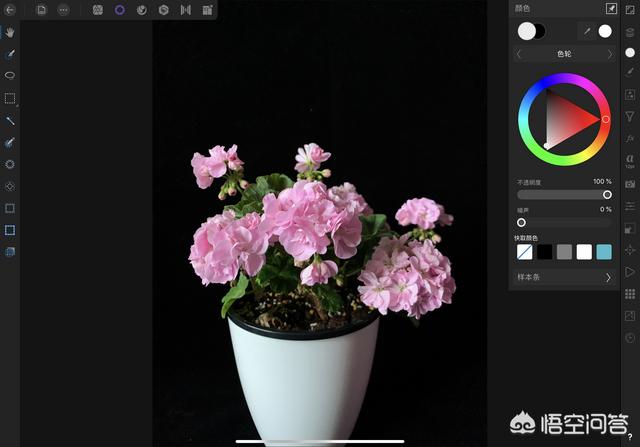Click the color picker eyedropper icon
The image size is (640, 447).
(x=587, y=31)
